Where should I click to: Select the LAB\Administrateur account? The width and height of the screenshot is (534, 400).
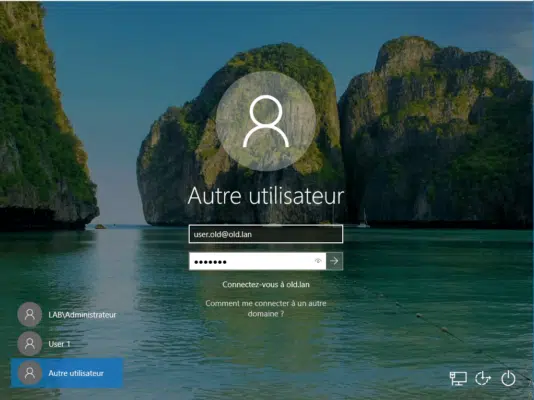[67, 315]
